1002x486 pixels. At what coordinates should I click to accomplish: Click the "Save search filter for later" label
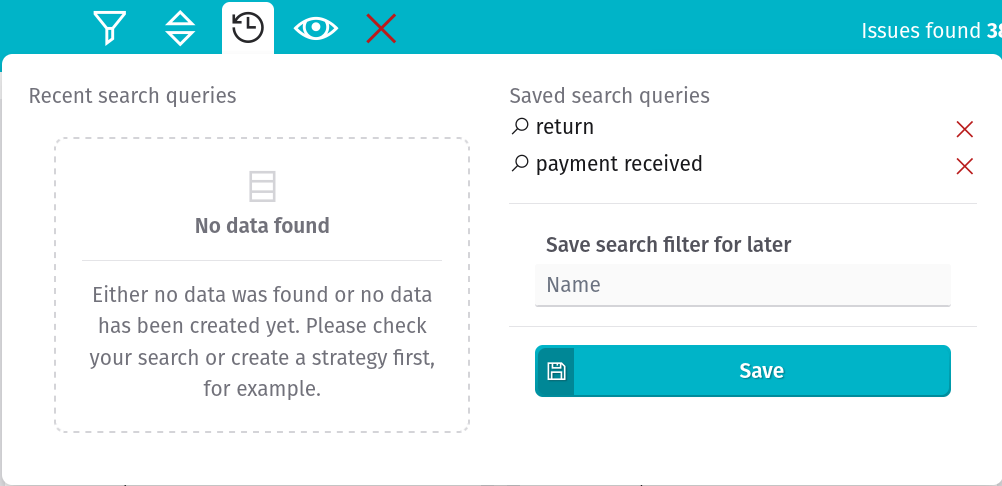pos(668,245)
